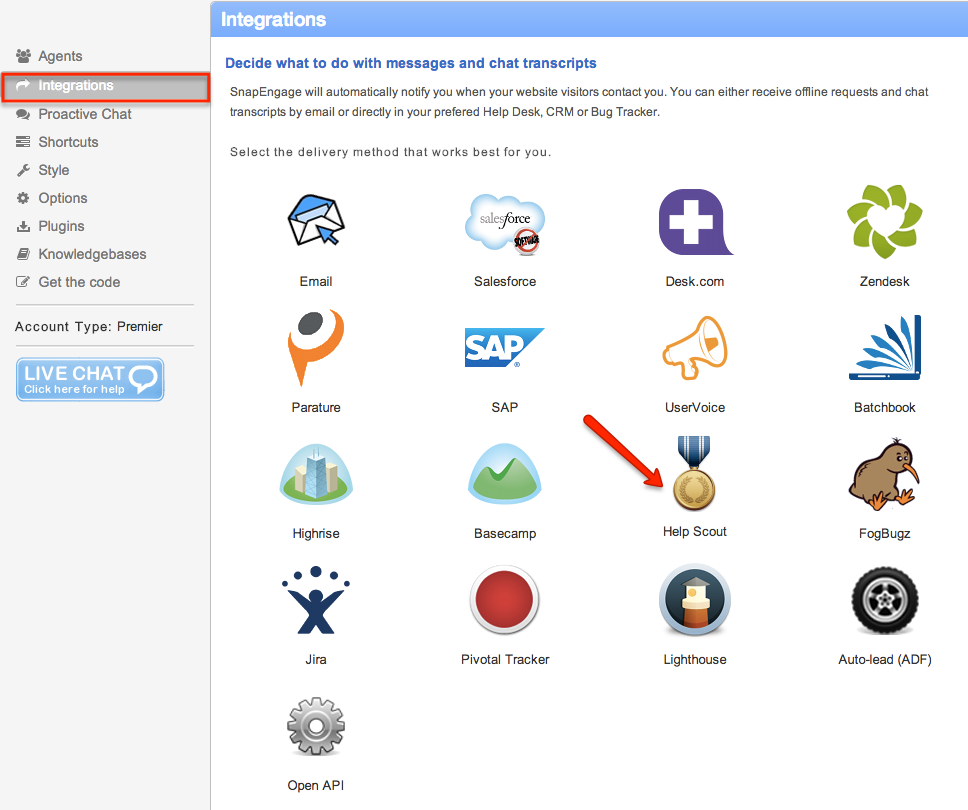968x810 pixels.
Task: Open the Pivotal Tracker red circle icon
Action: coord(504,599)
